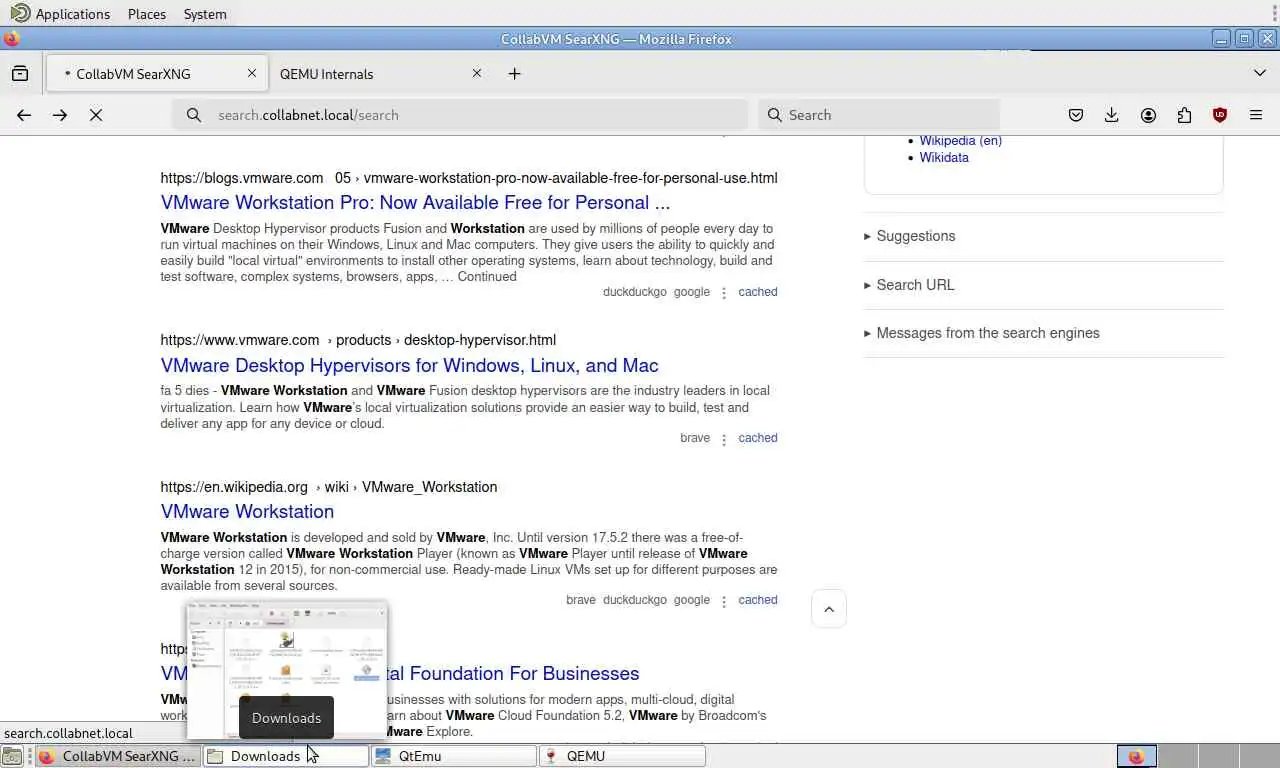Open the Wikipedia (en) infobox link

pyautogui.click(x=960, y=141)
